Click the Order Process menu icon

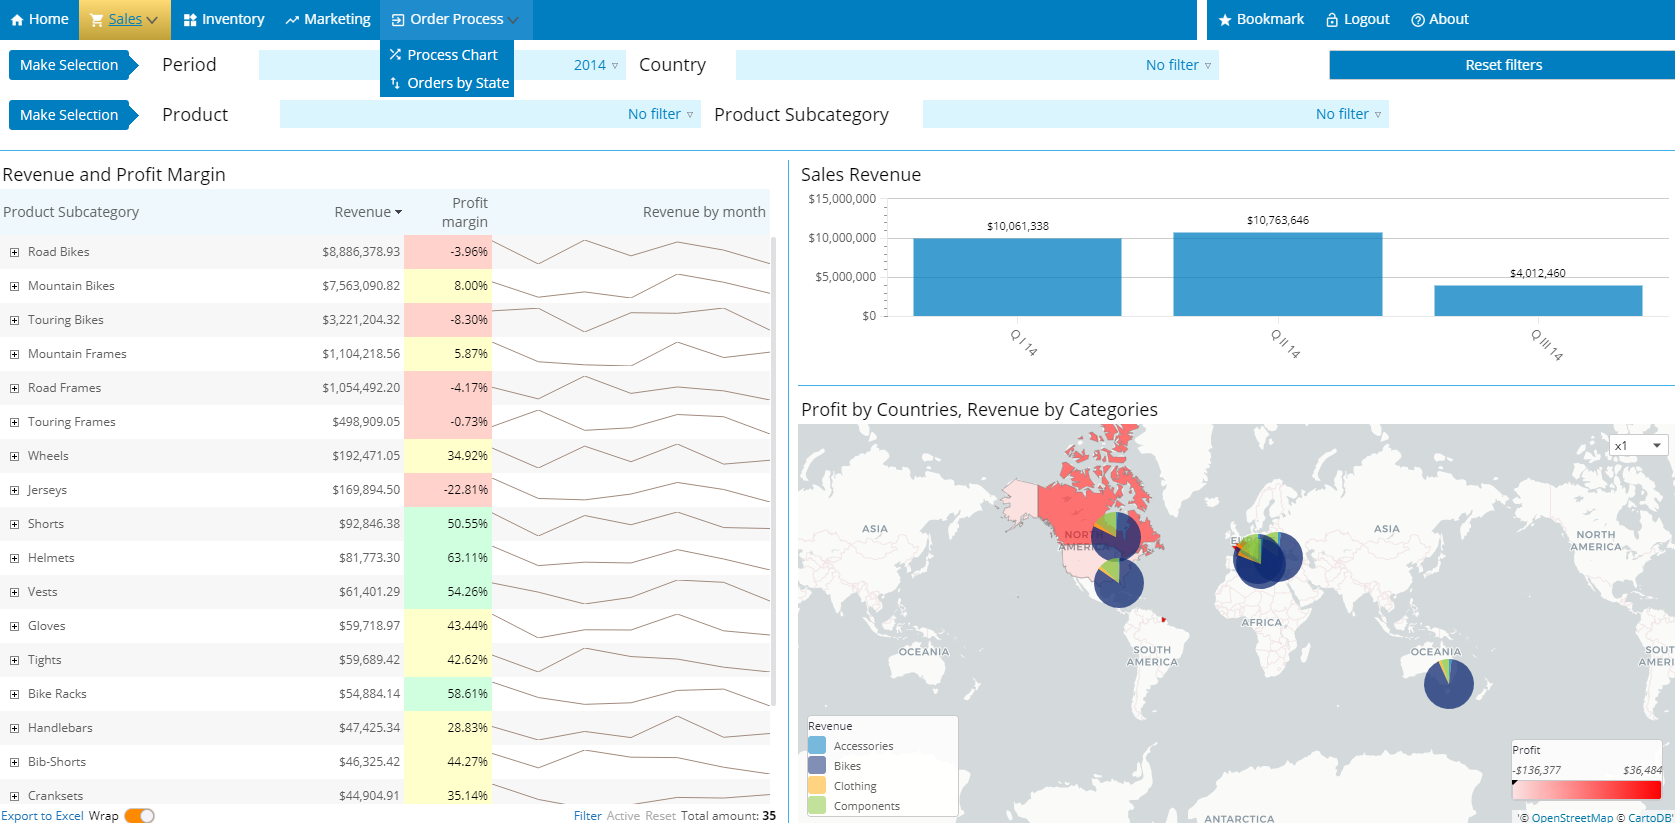(398, 20)
